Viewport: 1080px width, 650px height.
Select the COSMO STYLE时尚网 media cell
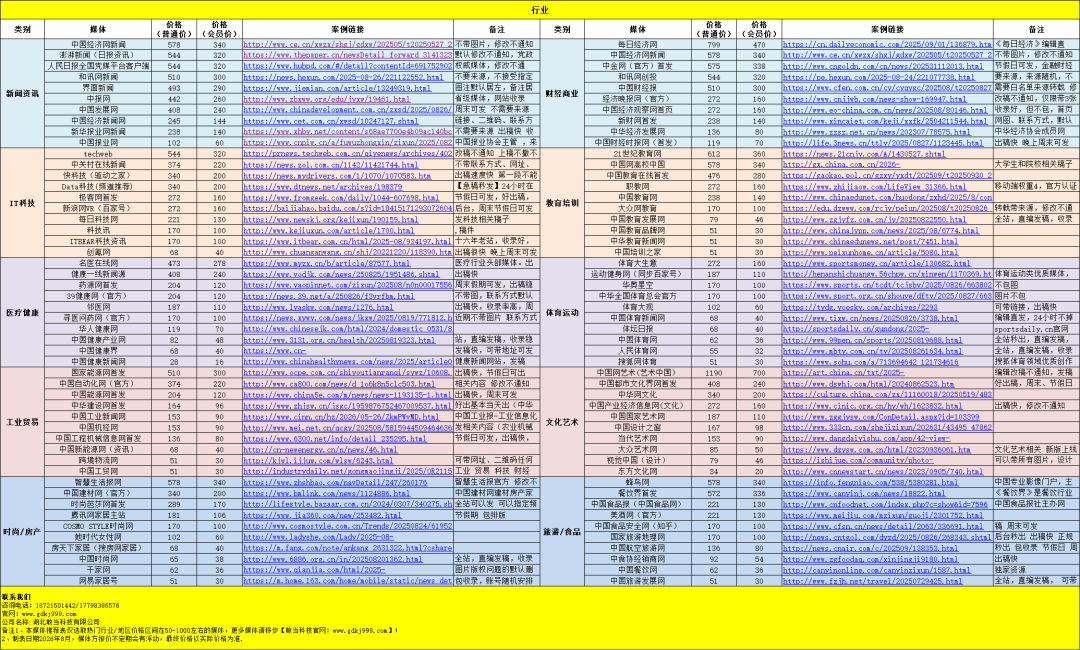(98, 526)
